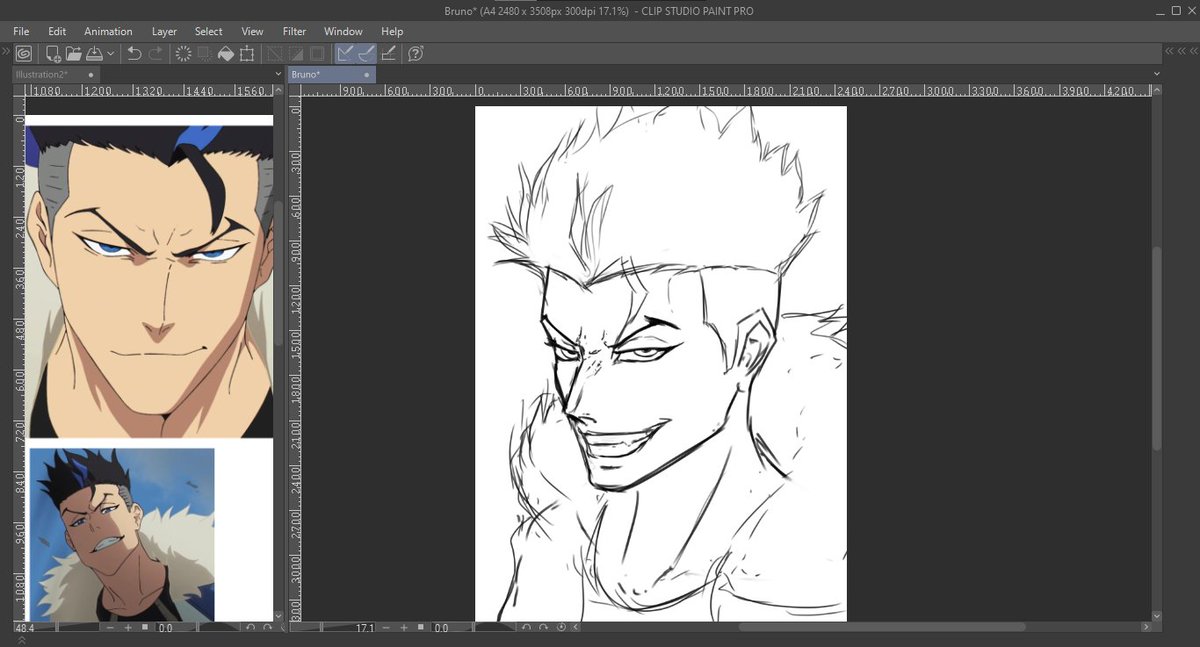
Task: Open Clip Studio Paint Support help icon
Action: [416, 53]
